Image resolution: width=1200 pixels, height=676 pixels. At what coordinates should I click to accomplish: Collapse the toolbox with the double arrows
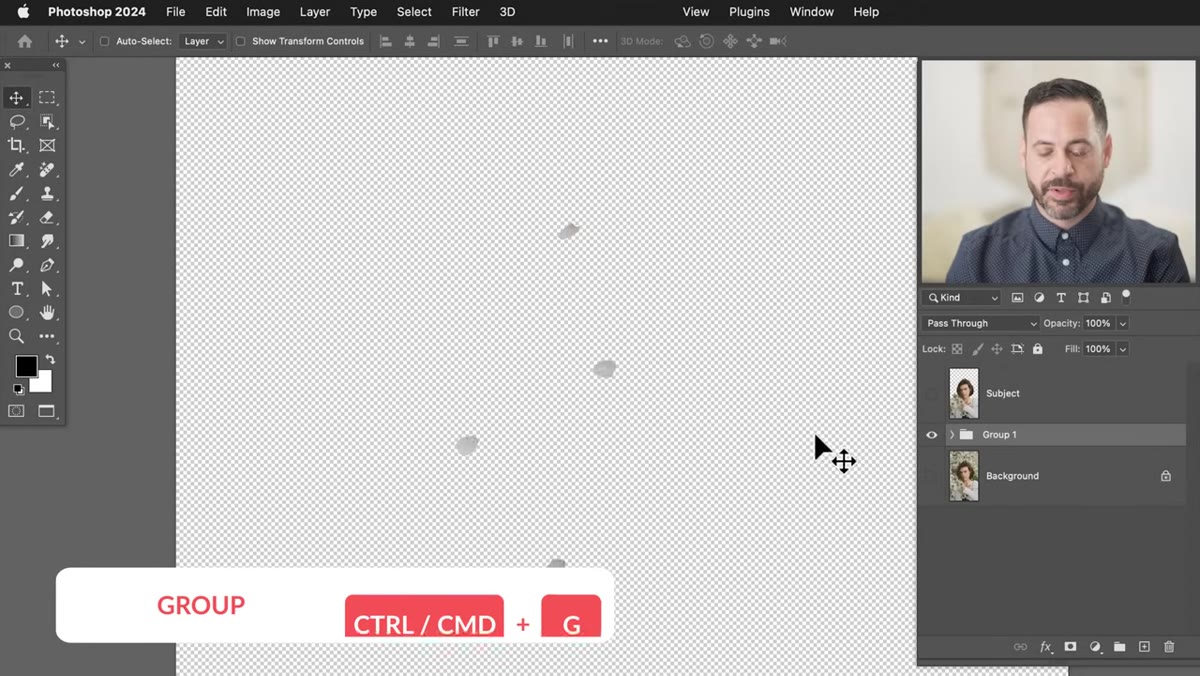(x=56, y=65)
